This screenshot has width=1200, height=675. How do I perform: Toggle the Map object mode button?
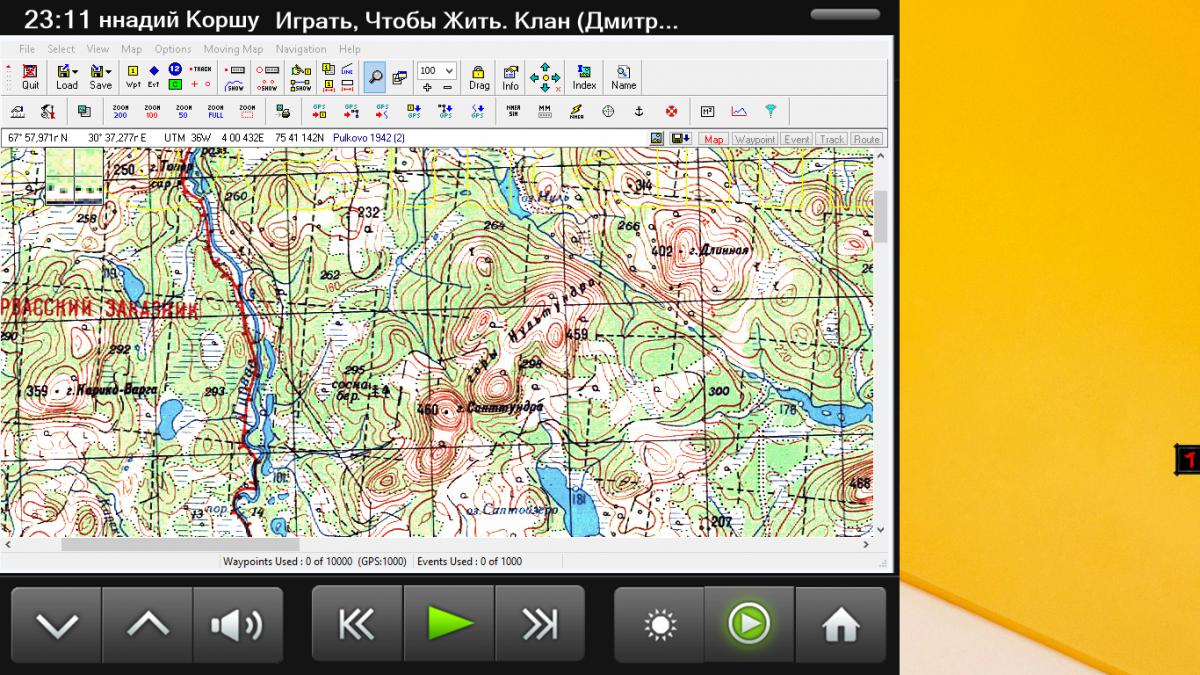pyautogui.click(x=713, y=140)
